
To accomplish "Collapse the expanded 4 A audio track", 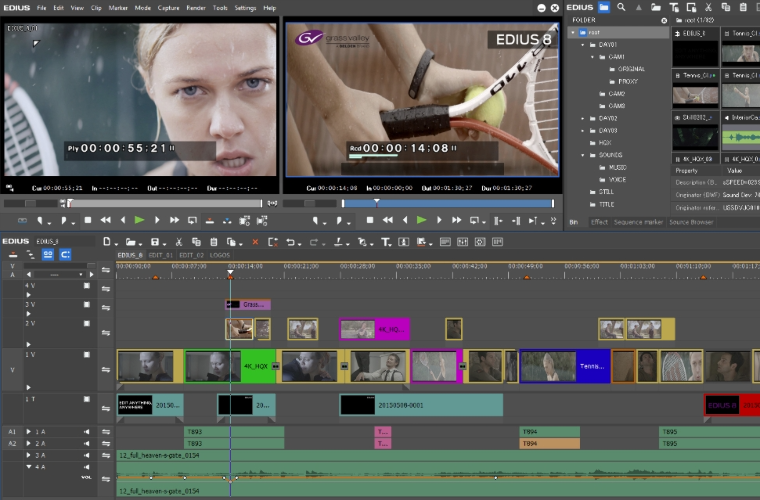I will (29, 466).
